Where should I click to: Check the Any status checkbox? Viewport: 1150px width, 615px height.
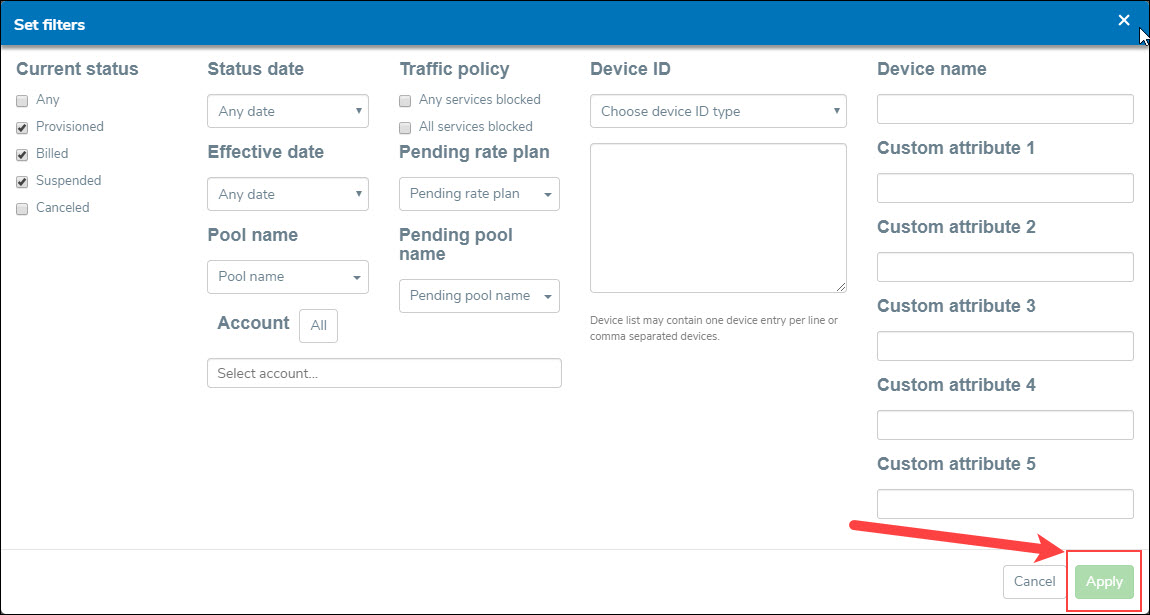pos(22,101)
